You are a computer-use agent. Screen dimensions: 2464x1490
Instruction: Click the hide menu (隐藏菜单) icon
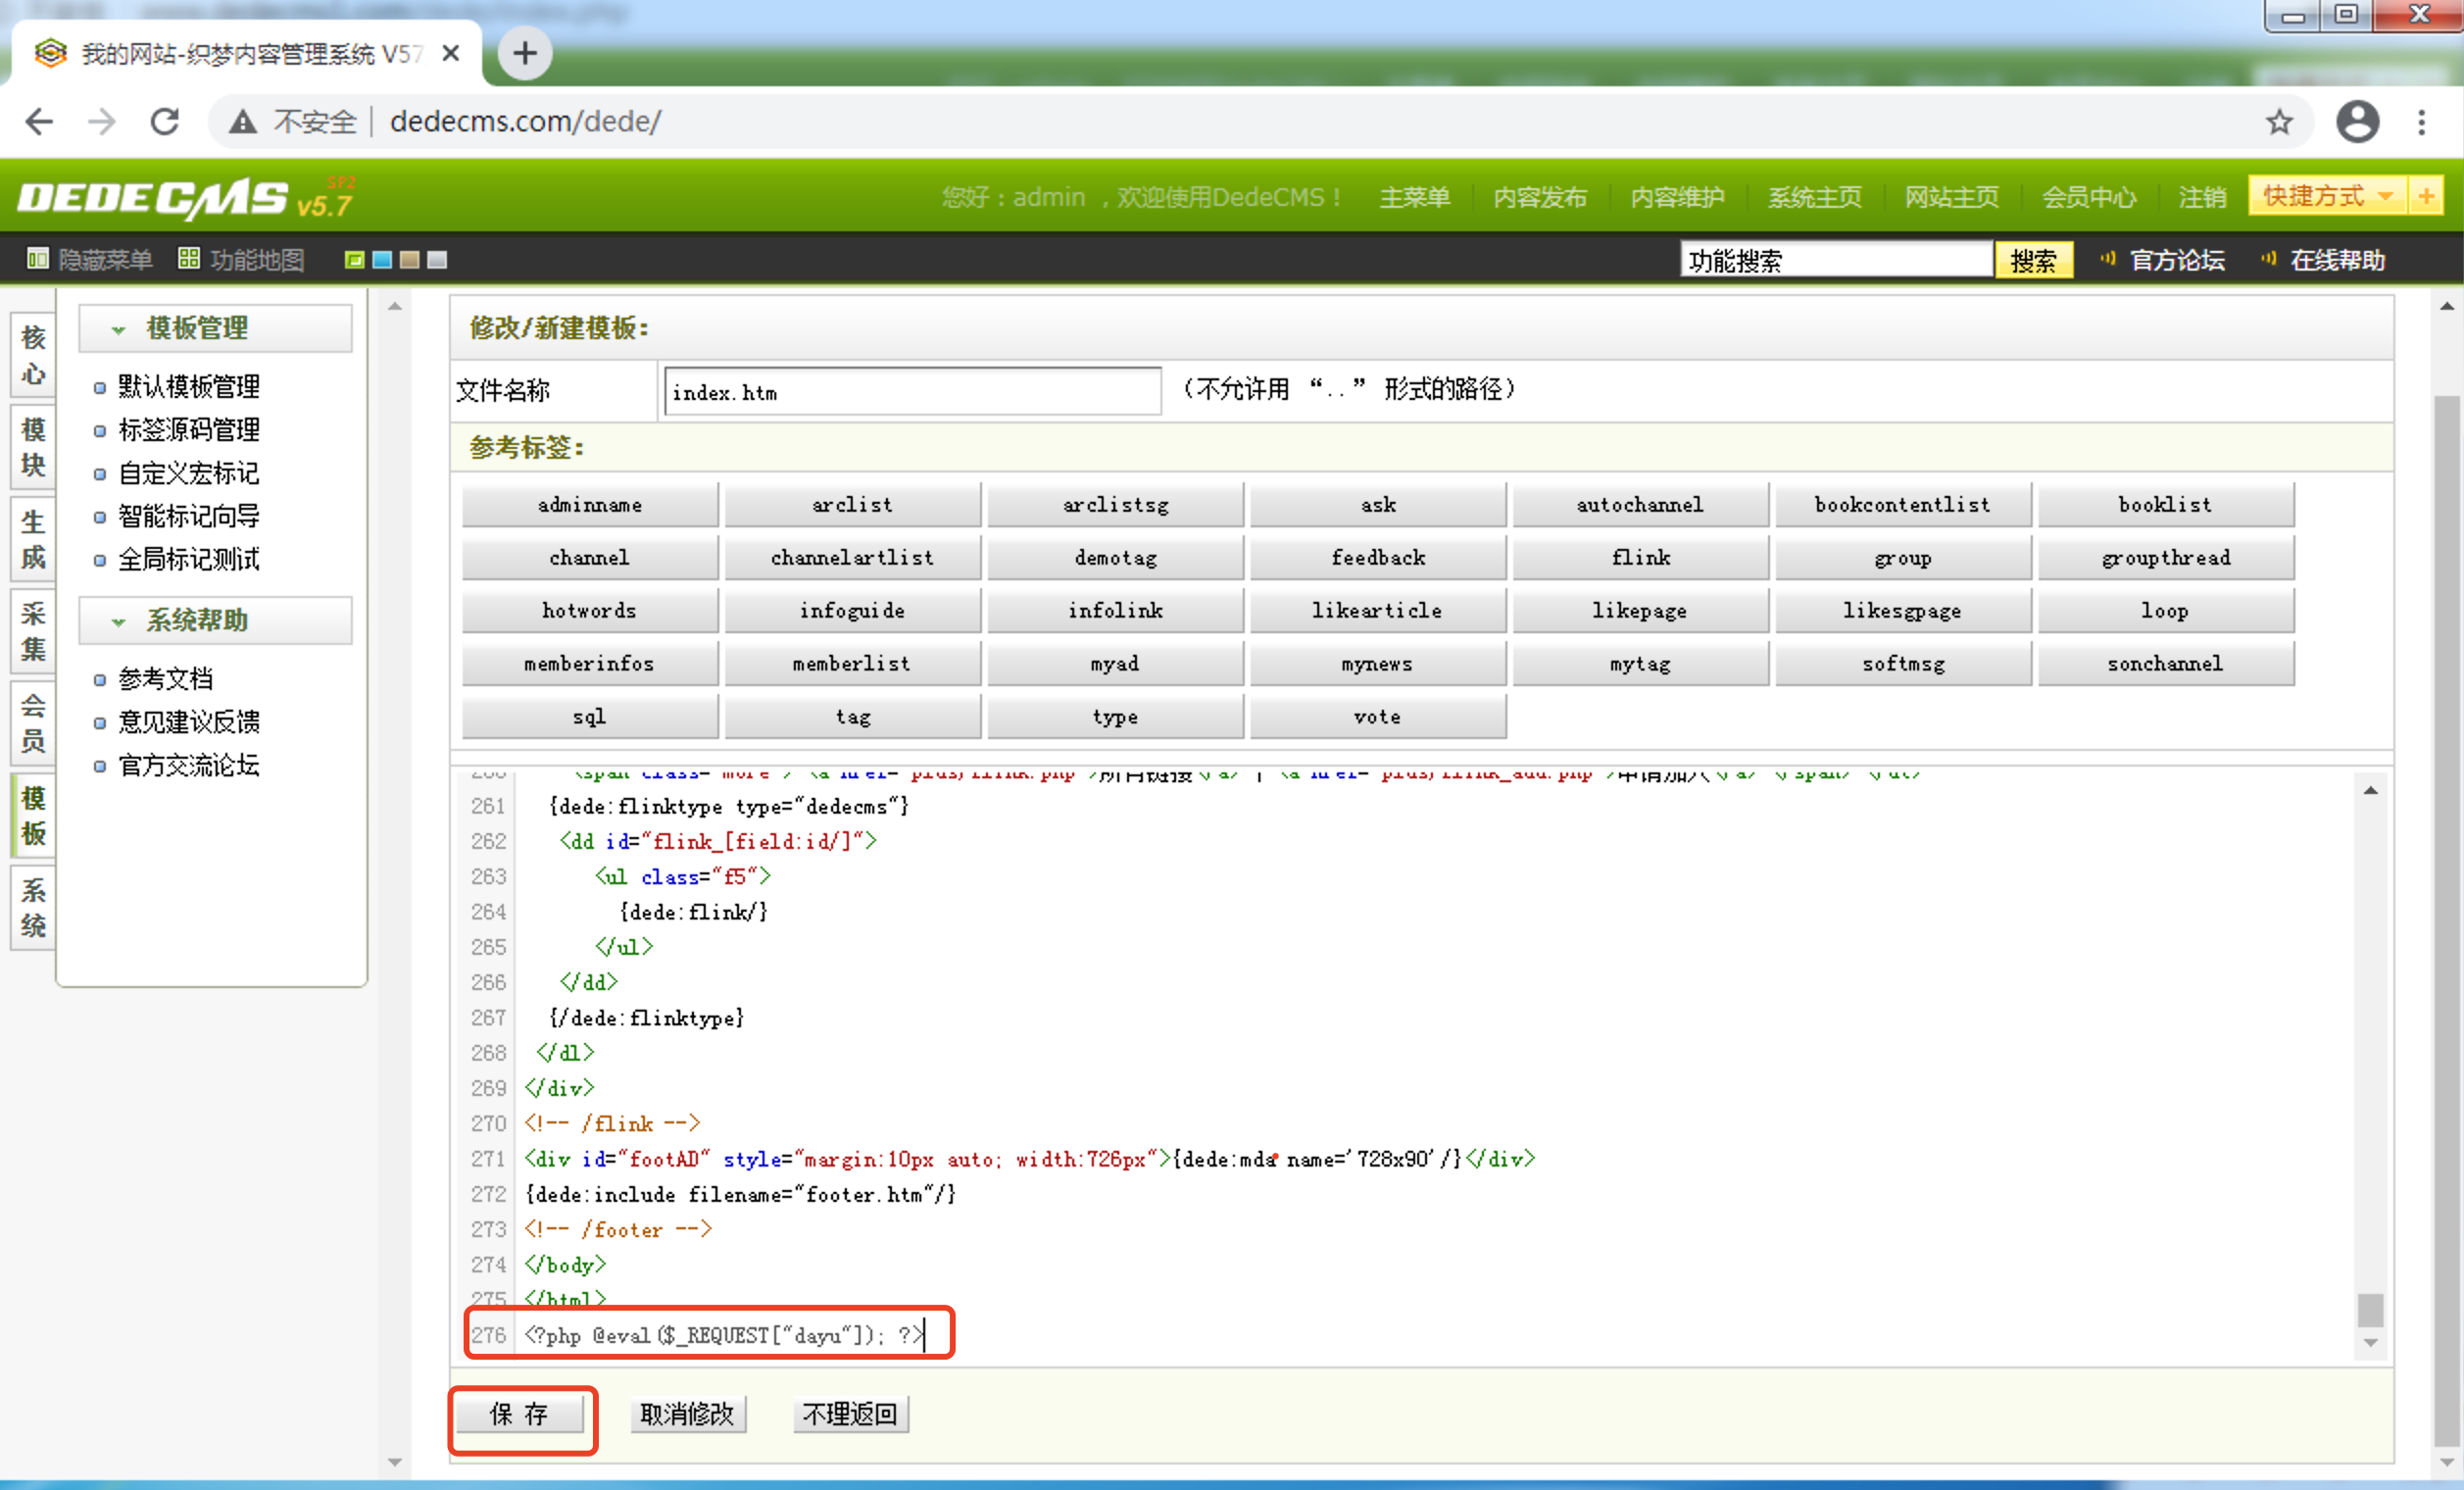(38, 259)
